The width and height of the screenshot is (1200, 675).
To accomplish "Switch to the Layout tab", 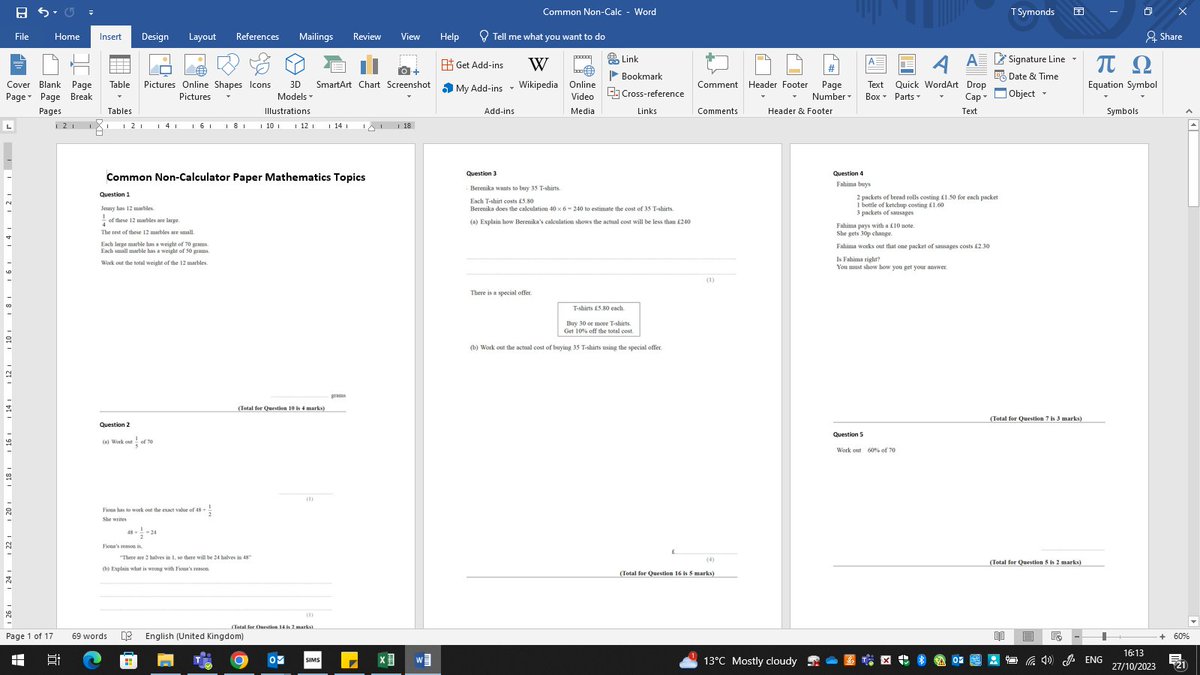I will coord(203,37).
